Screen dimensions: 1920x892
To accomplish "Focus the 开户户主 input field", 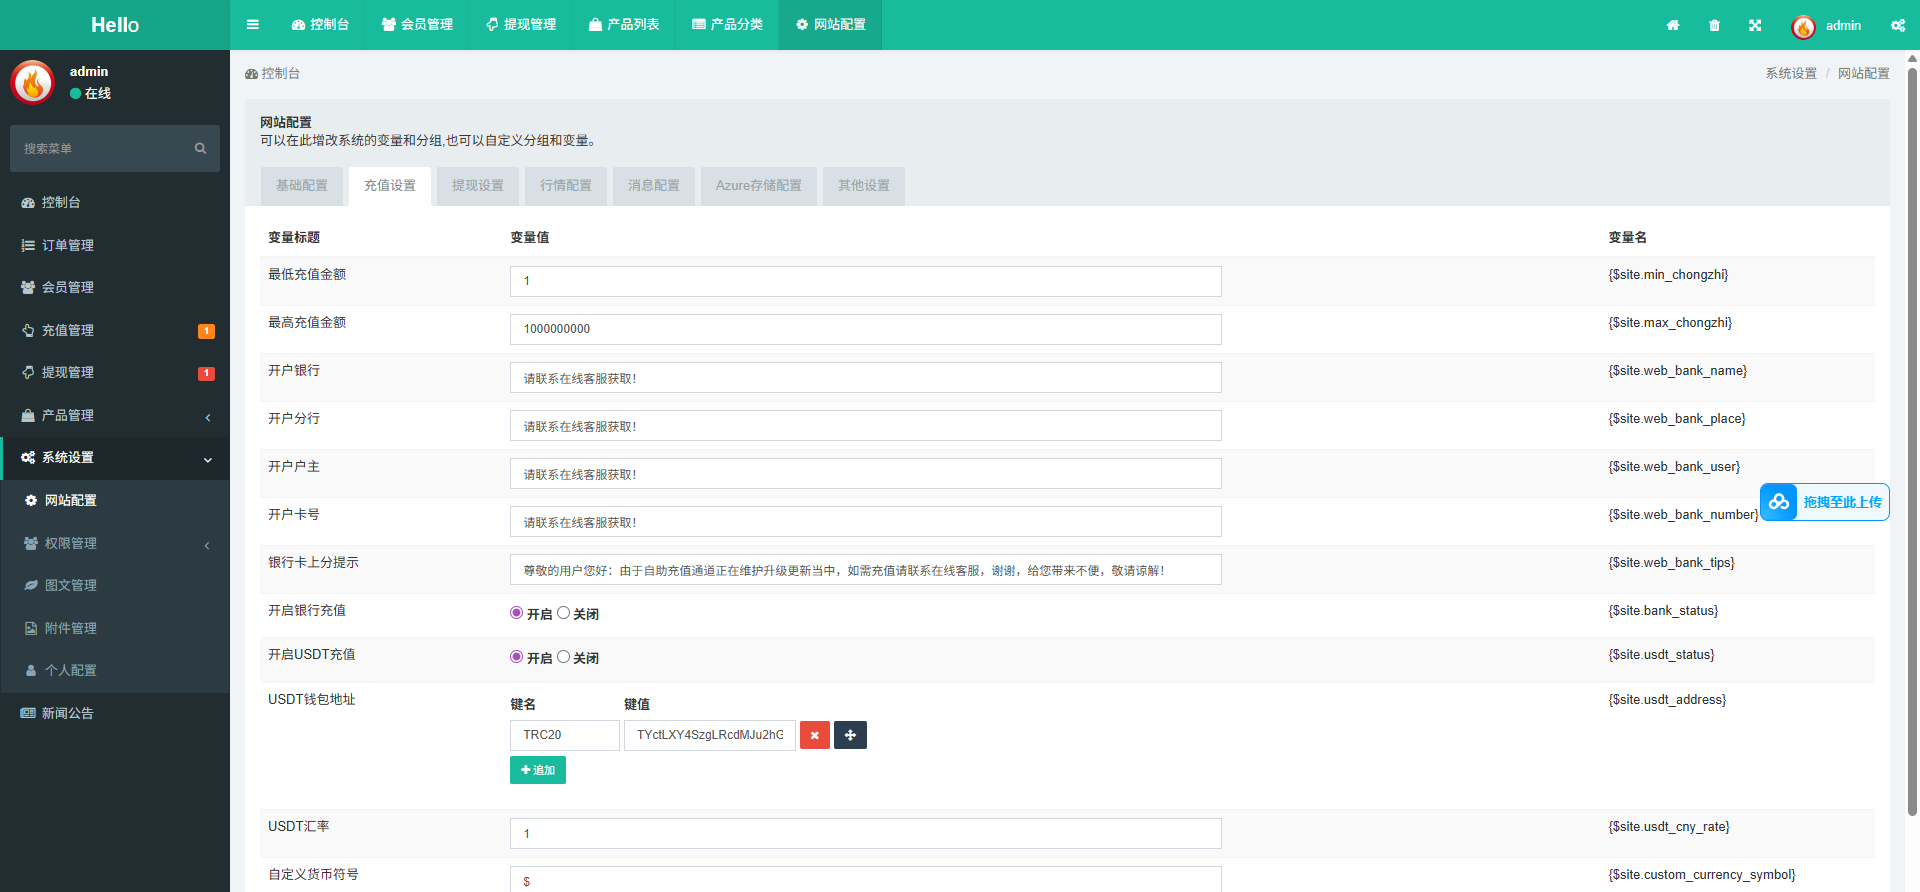I will [866, 474].
